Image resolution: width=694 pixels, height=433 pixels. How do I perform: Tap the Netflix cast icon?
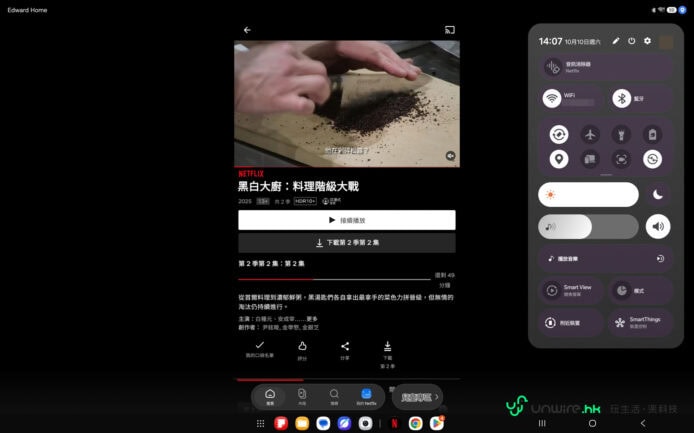450,30
